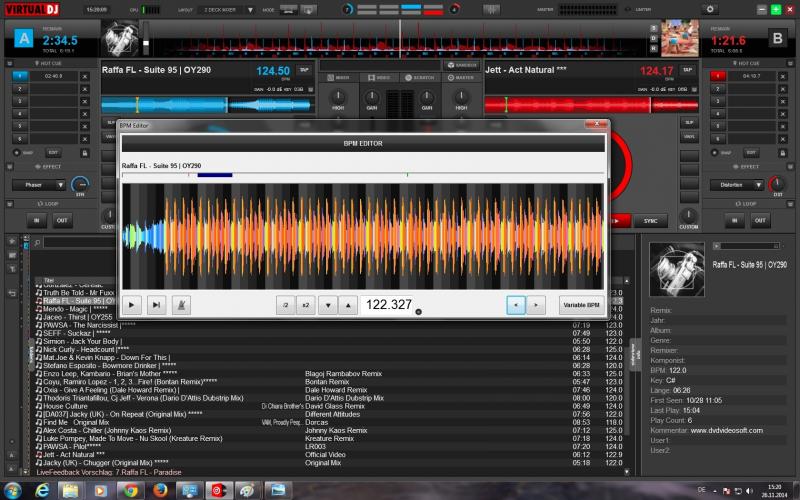Set loop IN point on deck A
Image resolution: width=800 pixels, height=500 pixels.
tap(37, 220)
